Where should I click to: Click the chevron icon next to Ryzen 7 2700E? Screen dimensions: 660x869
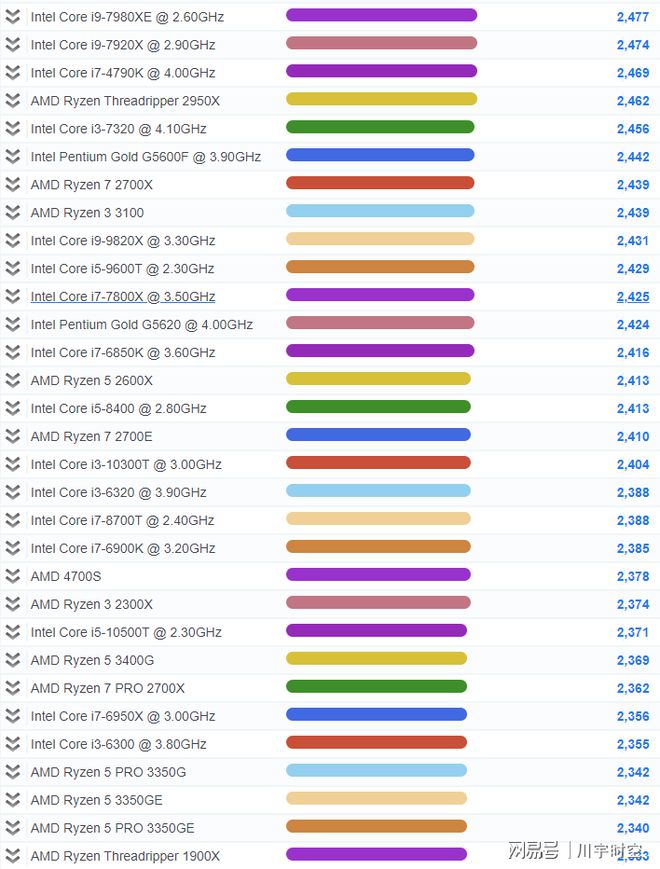(12, 437)
